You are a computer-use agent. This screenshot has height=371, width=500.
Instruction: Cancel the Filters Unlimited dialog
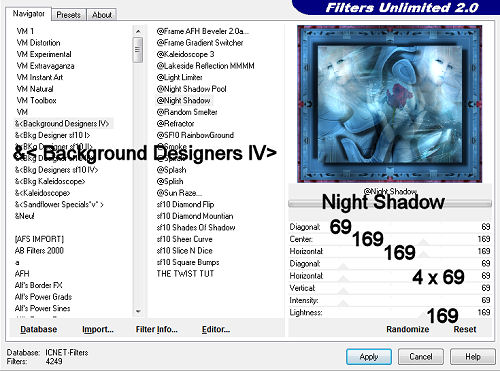(421, 357)
